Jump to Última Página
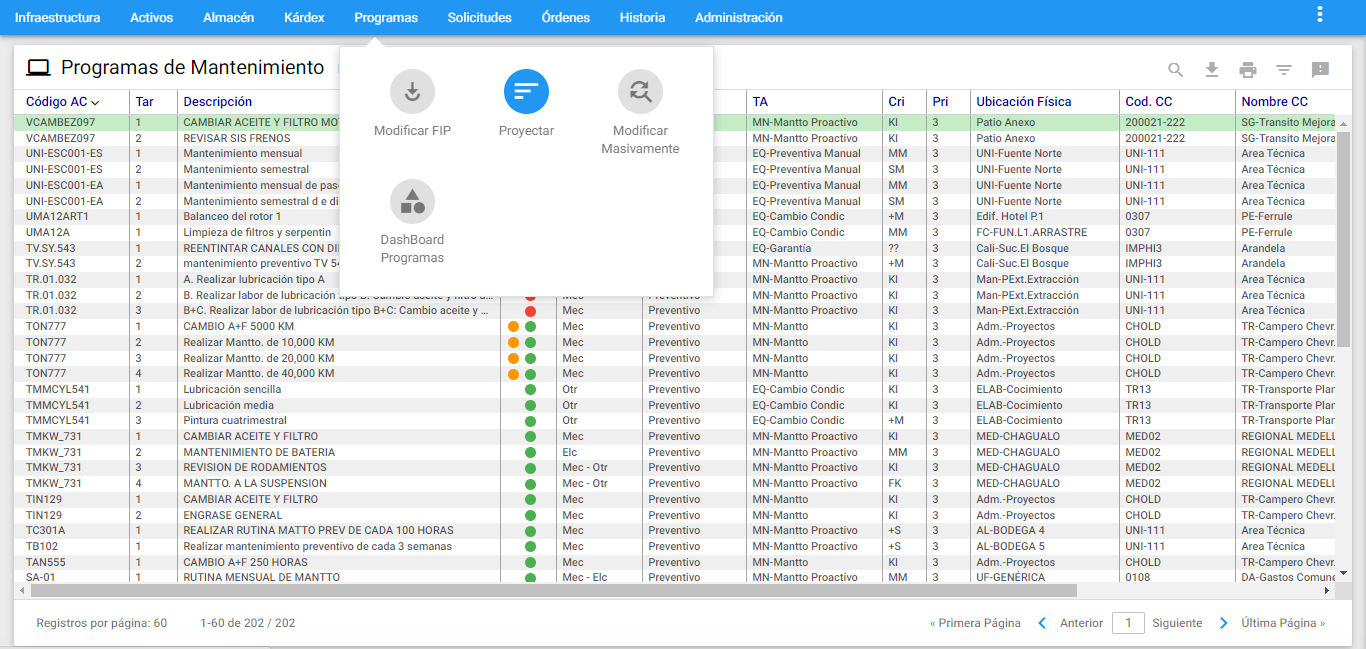This screenshot has width=1366, height=649. (x=1283, y=623)
